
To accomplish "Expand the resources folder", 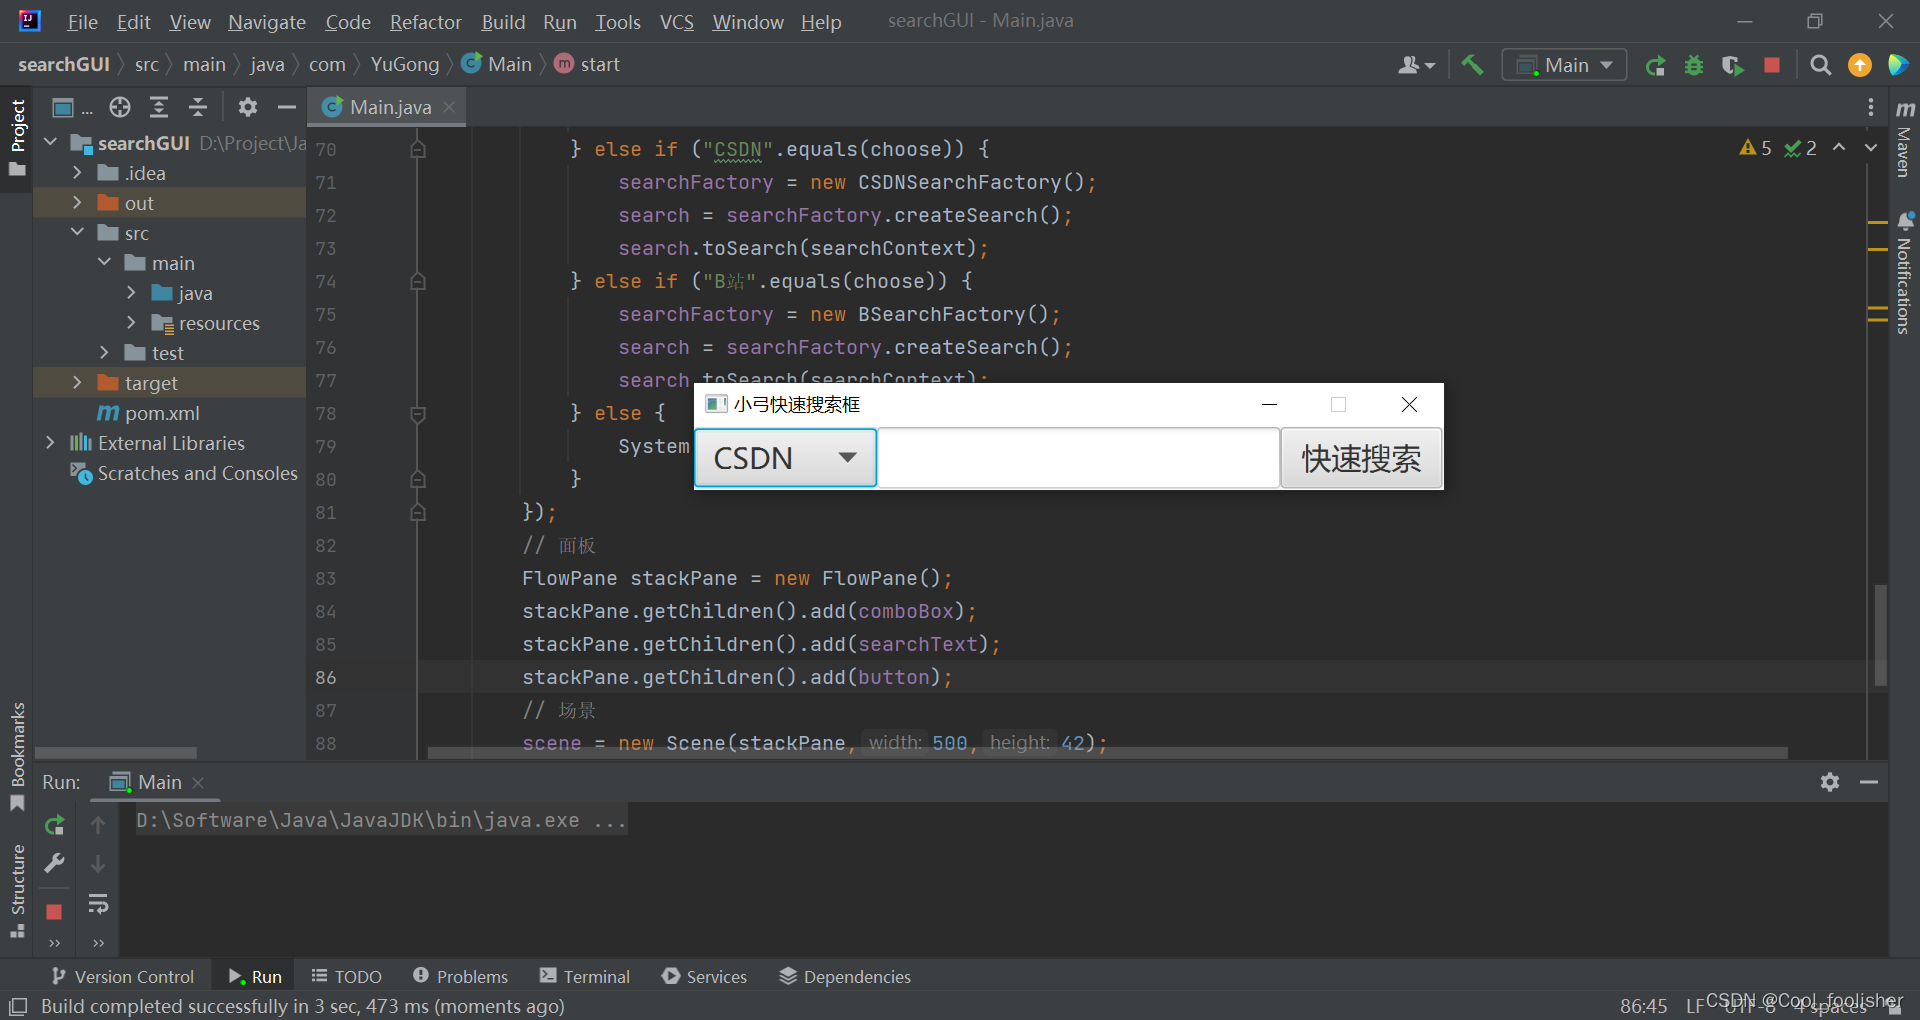I will (x=131, y=323).
